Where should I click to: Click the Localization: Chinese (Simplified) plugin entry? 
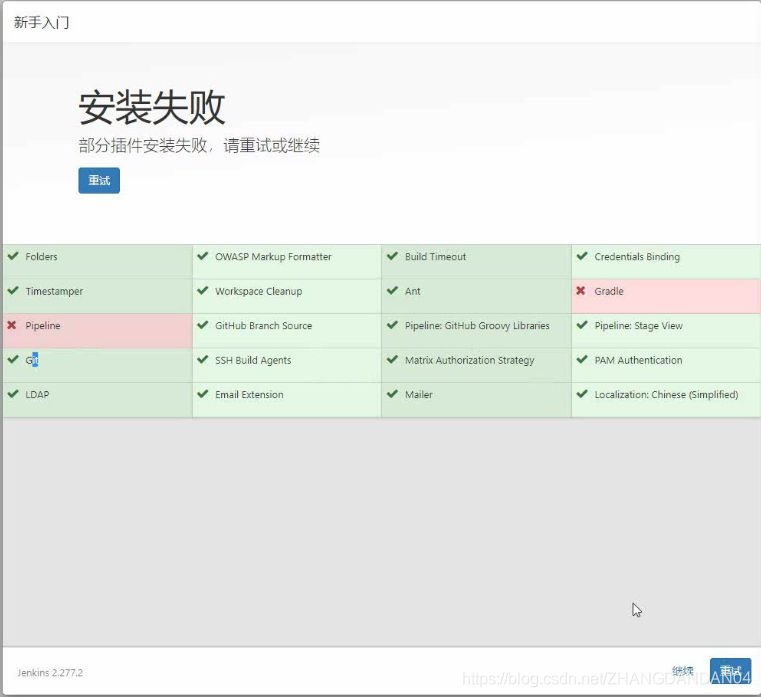tap(665, 395)
